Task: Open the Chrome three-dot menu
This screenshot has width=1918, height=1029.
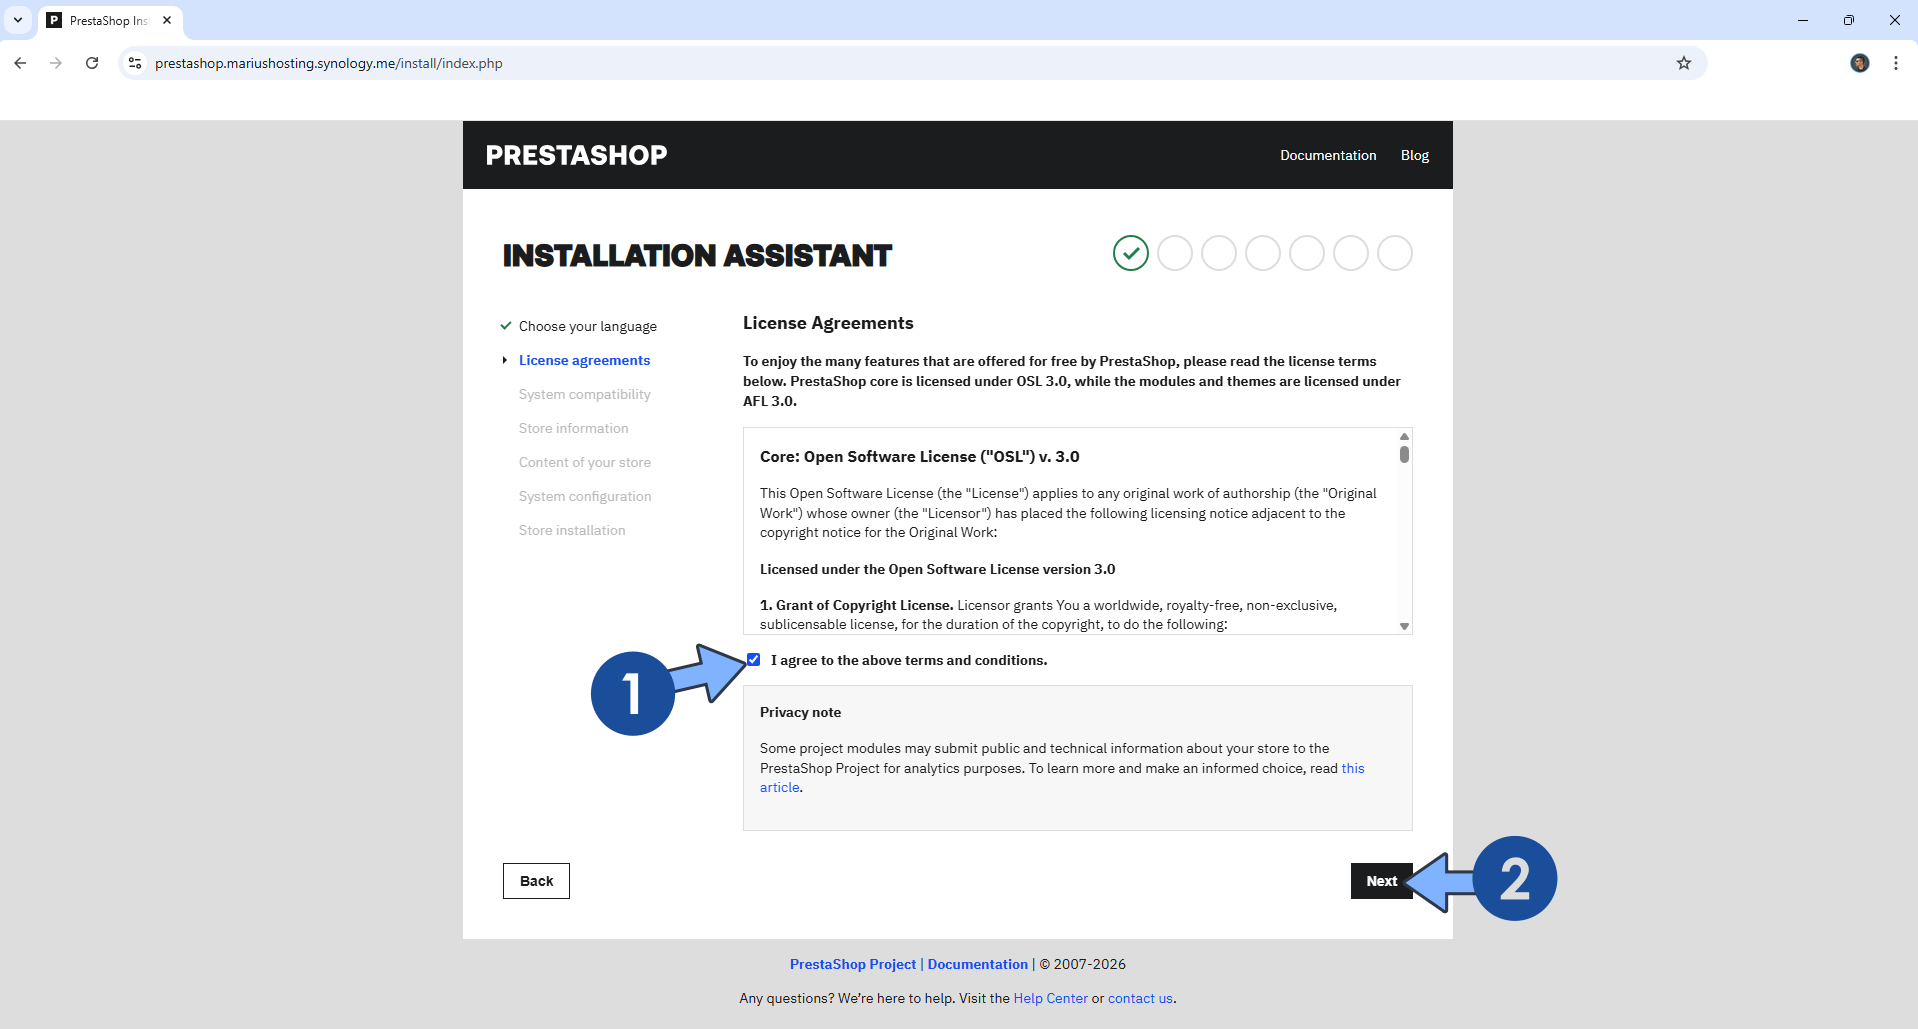Action: click(x=1895, y=62)
